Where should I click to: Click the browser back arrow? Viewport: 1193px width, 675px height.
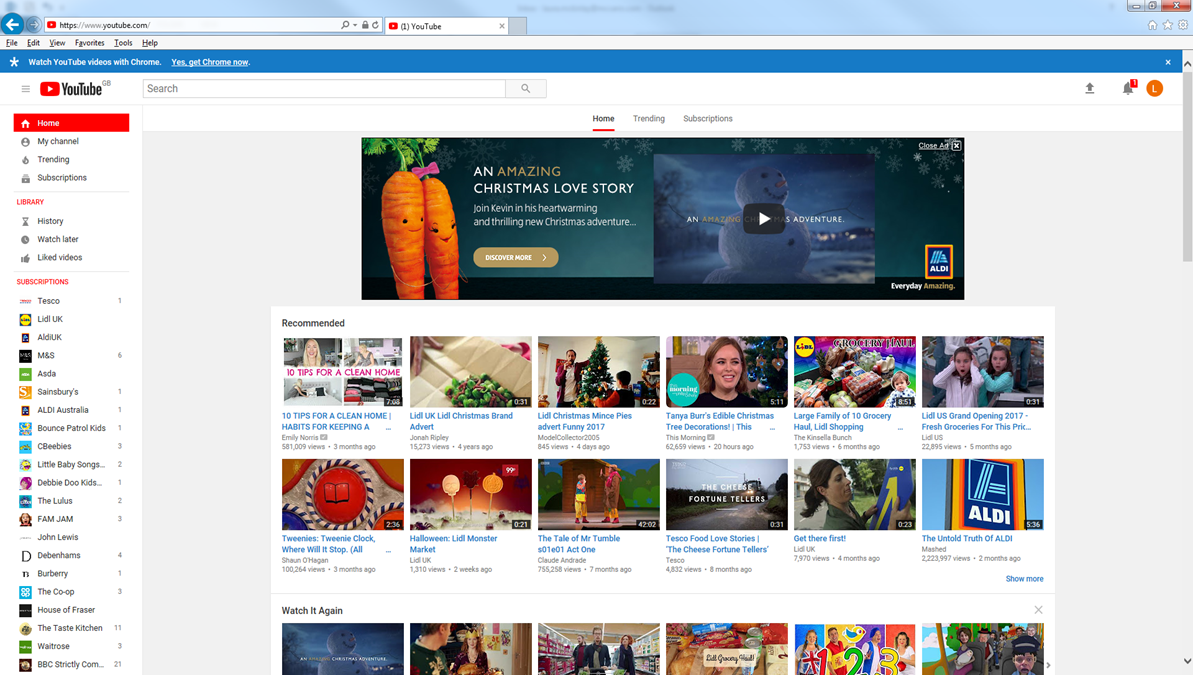click(x=12, y=24)
